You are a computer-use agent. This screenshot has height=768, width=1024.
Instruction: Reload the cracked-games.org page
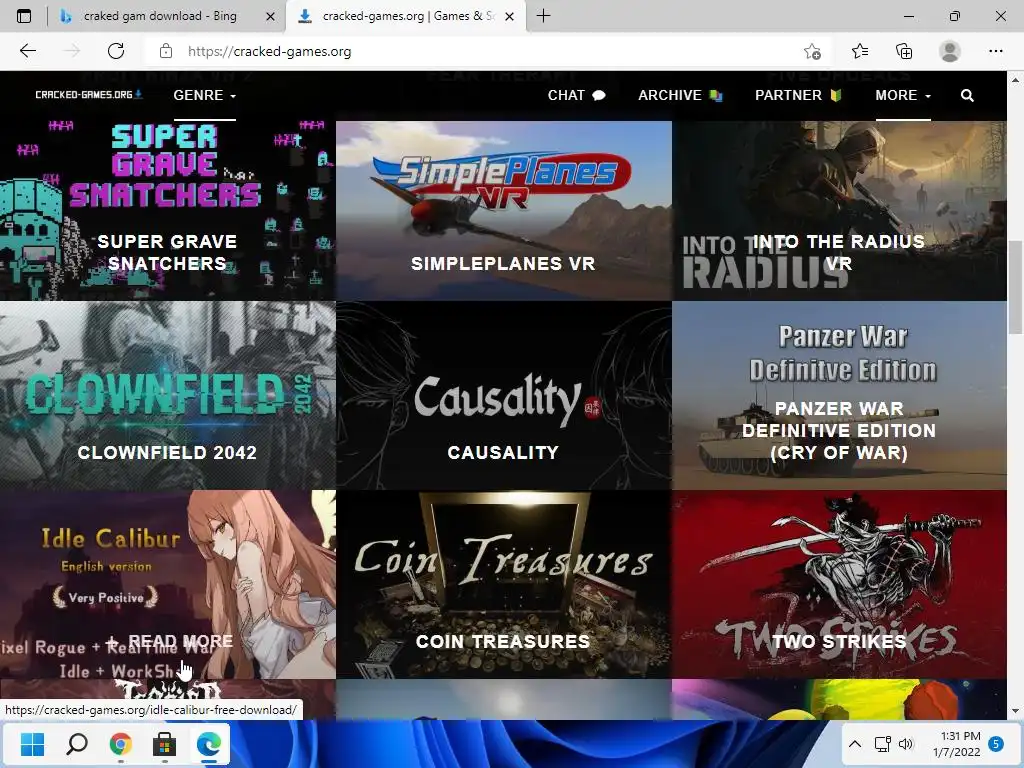116,51
